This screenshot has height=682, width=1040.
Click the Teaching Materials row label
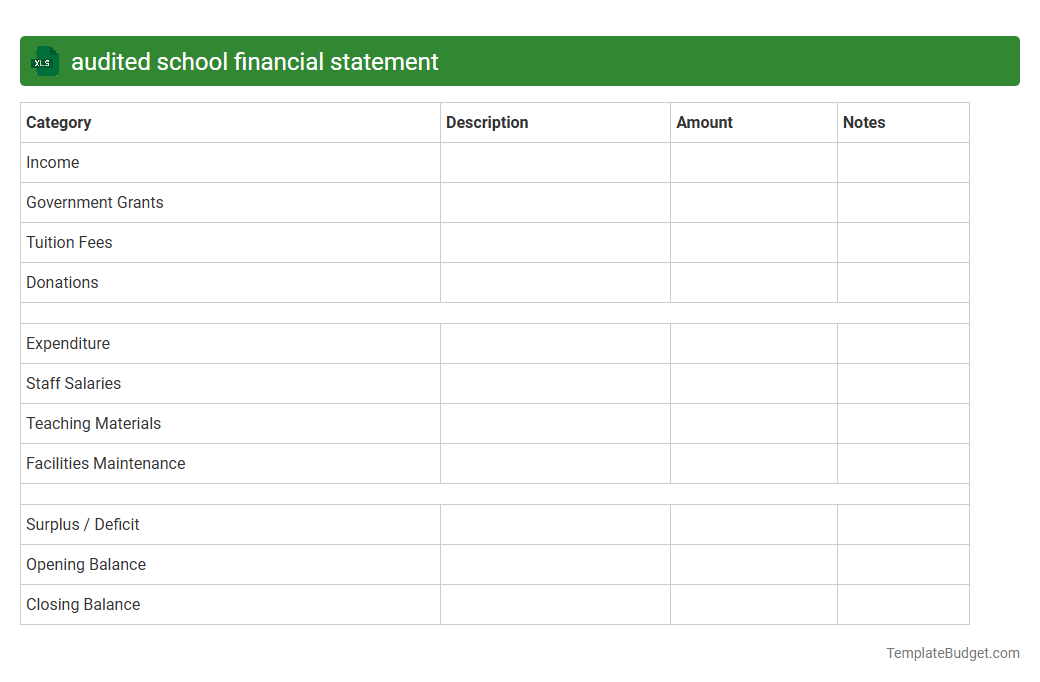(93, 423)
